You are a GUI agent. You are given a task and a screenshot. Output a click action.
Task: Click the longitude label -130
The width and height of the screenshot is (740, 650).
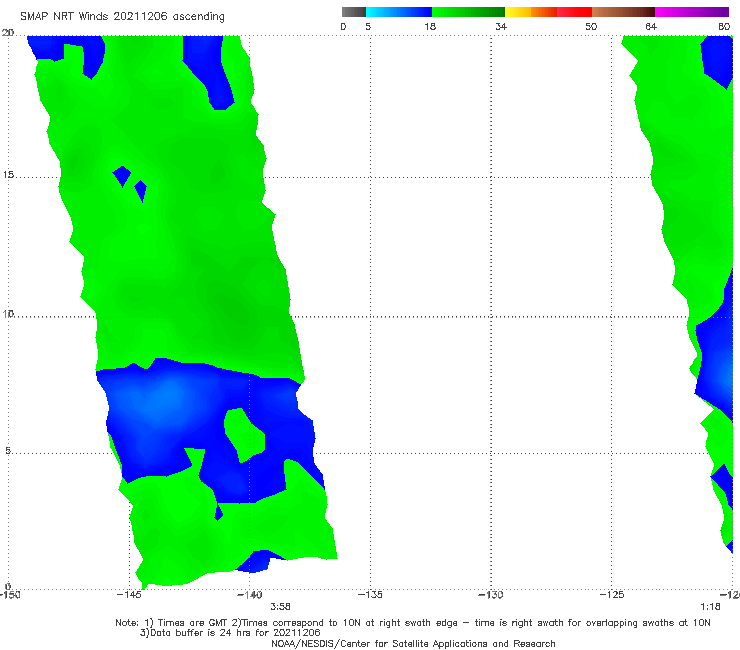pos(491,595)
